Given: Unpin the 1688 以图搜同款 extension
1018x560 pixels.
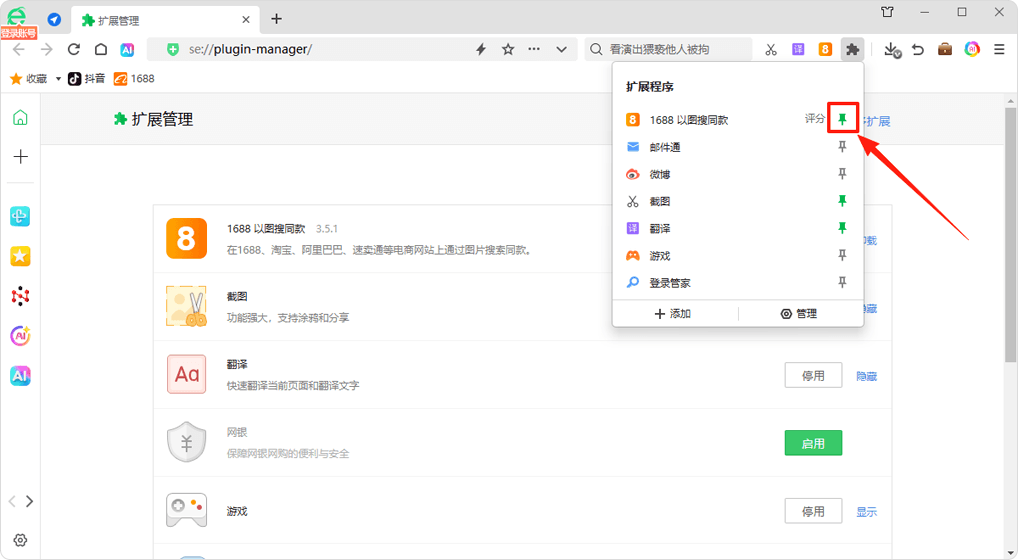Looking at the screenshot, I should [842, 119].
